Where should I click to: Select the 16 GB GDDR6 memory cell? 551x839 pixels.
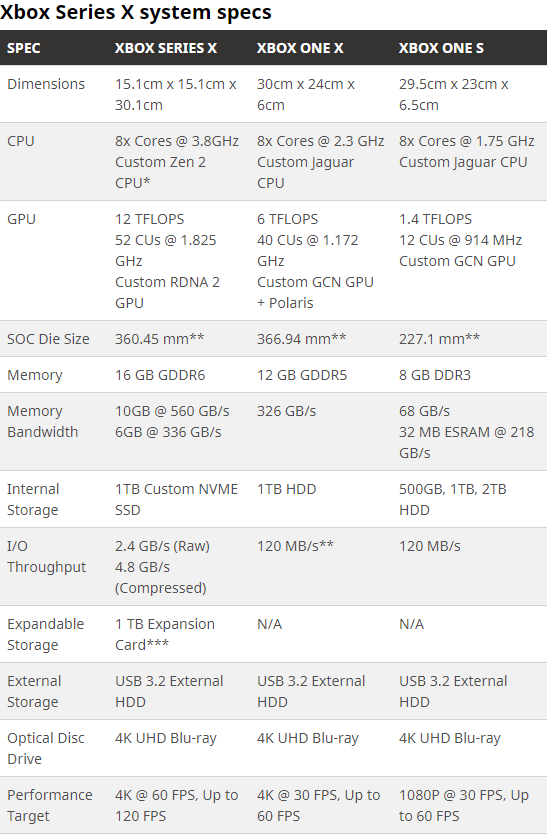coord(160,375)
